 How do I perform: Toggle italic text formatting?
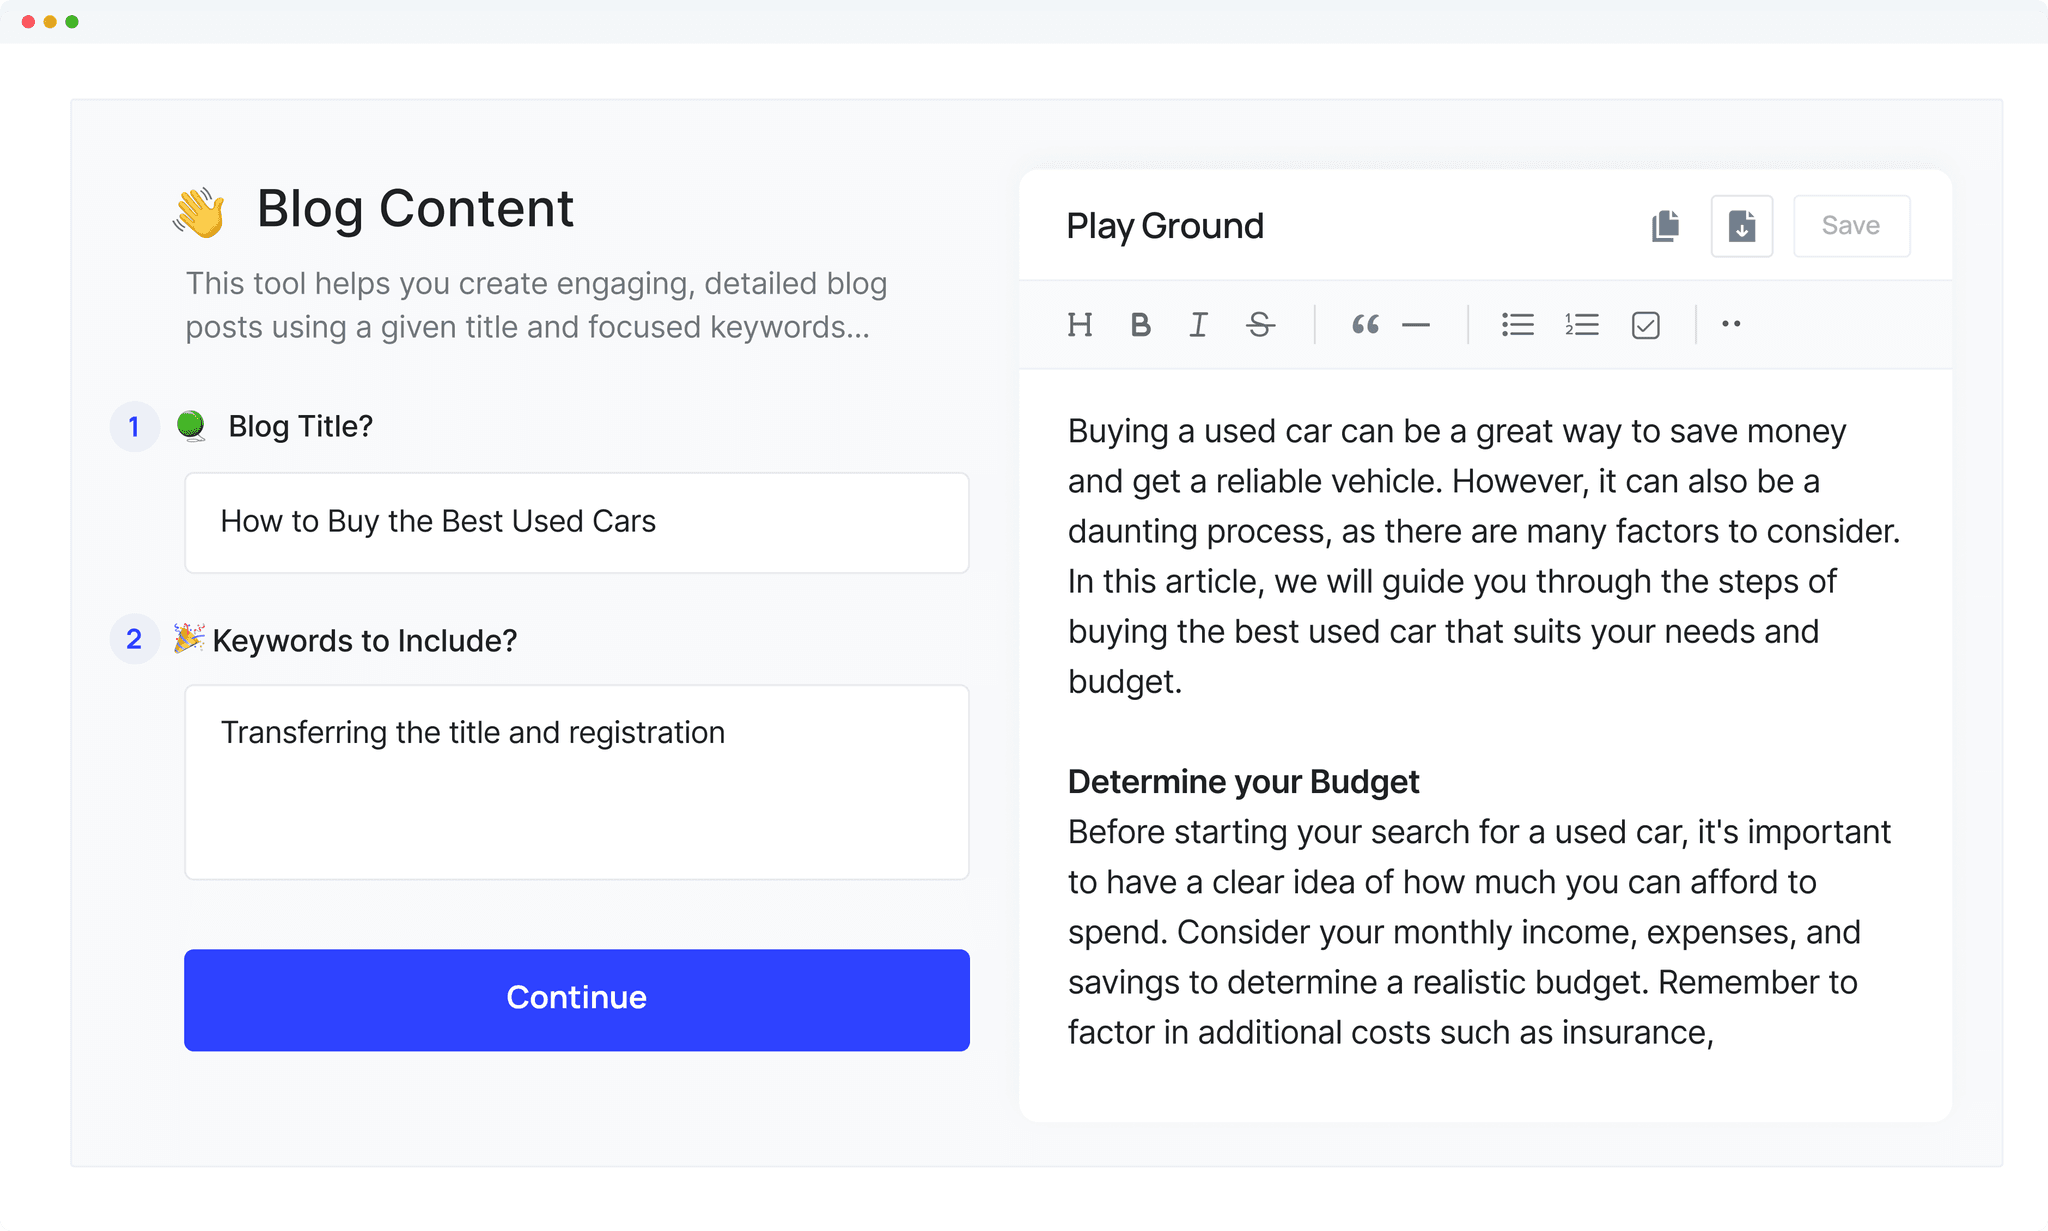[x=1197, y=324]
